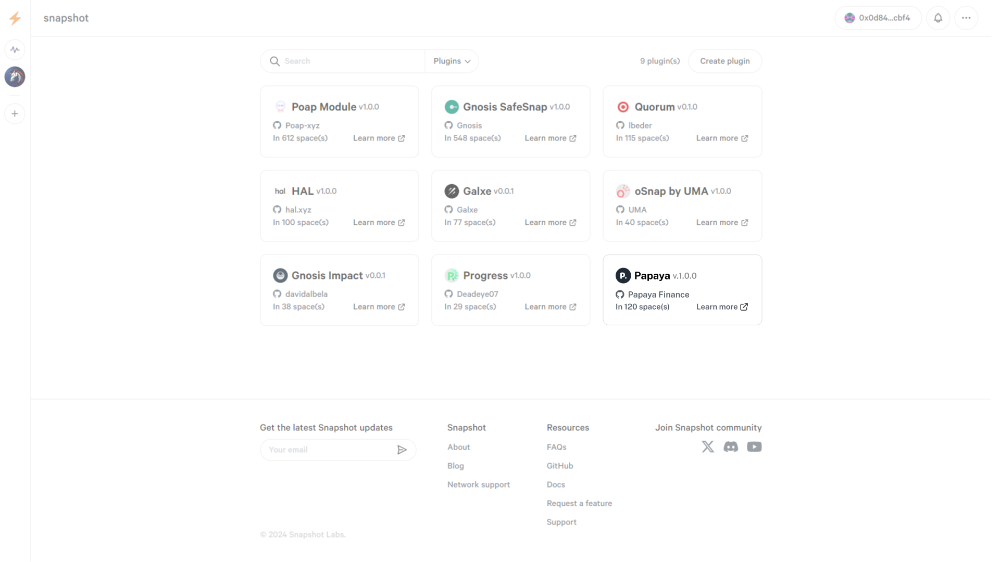The height and width of the screenshot is (562, 1000).
Task: Submit email with the paper-plane send icon
Action: [402, 450]
